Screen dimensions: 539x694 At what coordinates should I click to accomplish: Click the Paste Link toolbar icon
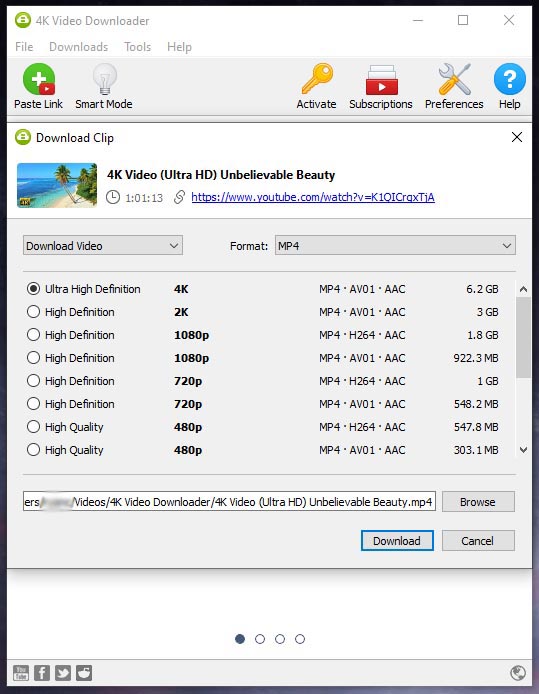point(39,80)
